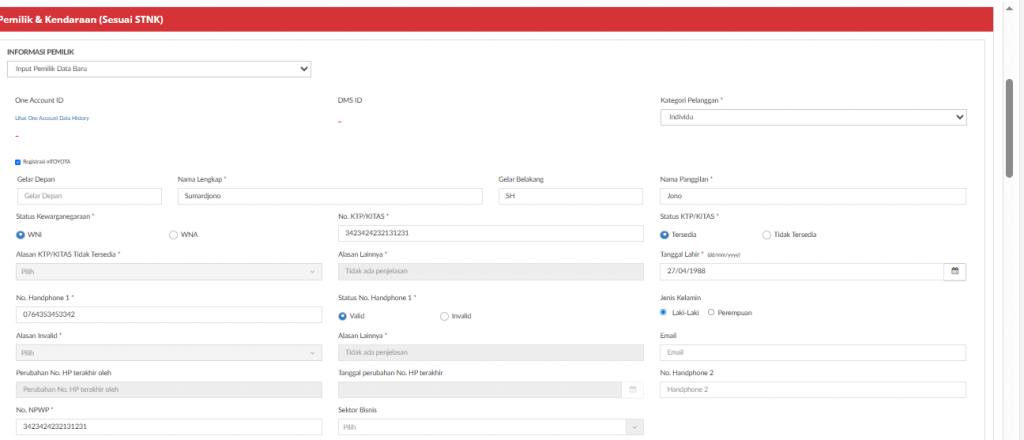This screenshot has height=440, width=1024.
Task: Mark No. Handphone 1 status as Invalid
Action: (x=444, y=316)
